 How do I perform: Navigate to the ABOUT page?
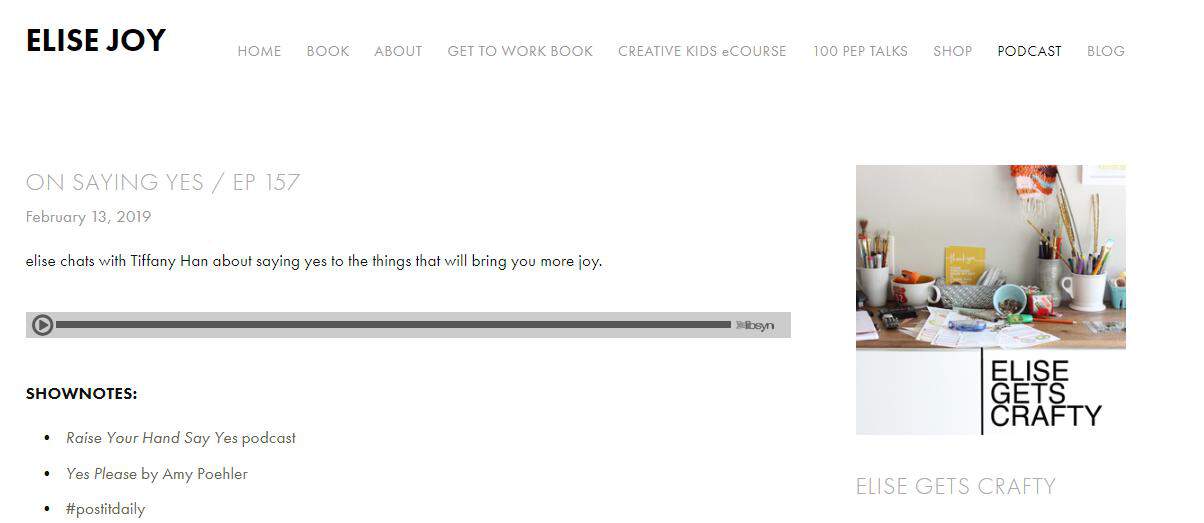click(398, 51)
